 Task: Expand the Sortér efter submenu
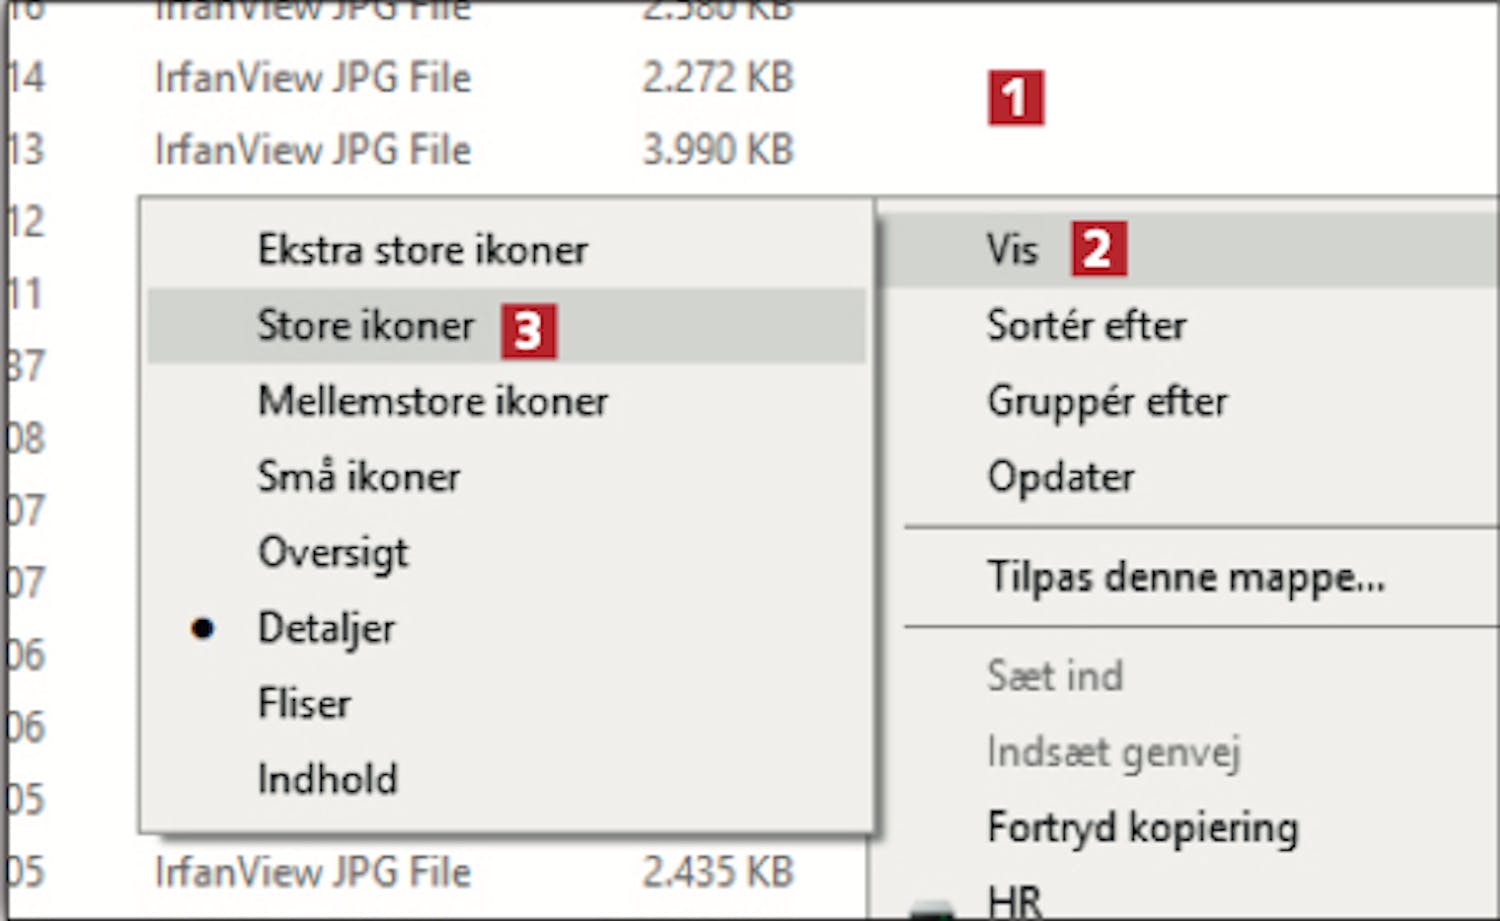pyautogui.click(x=1190, y=326)
